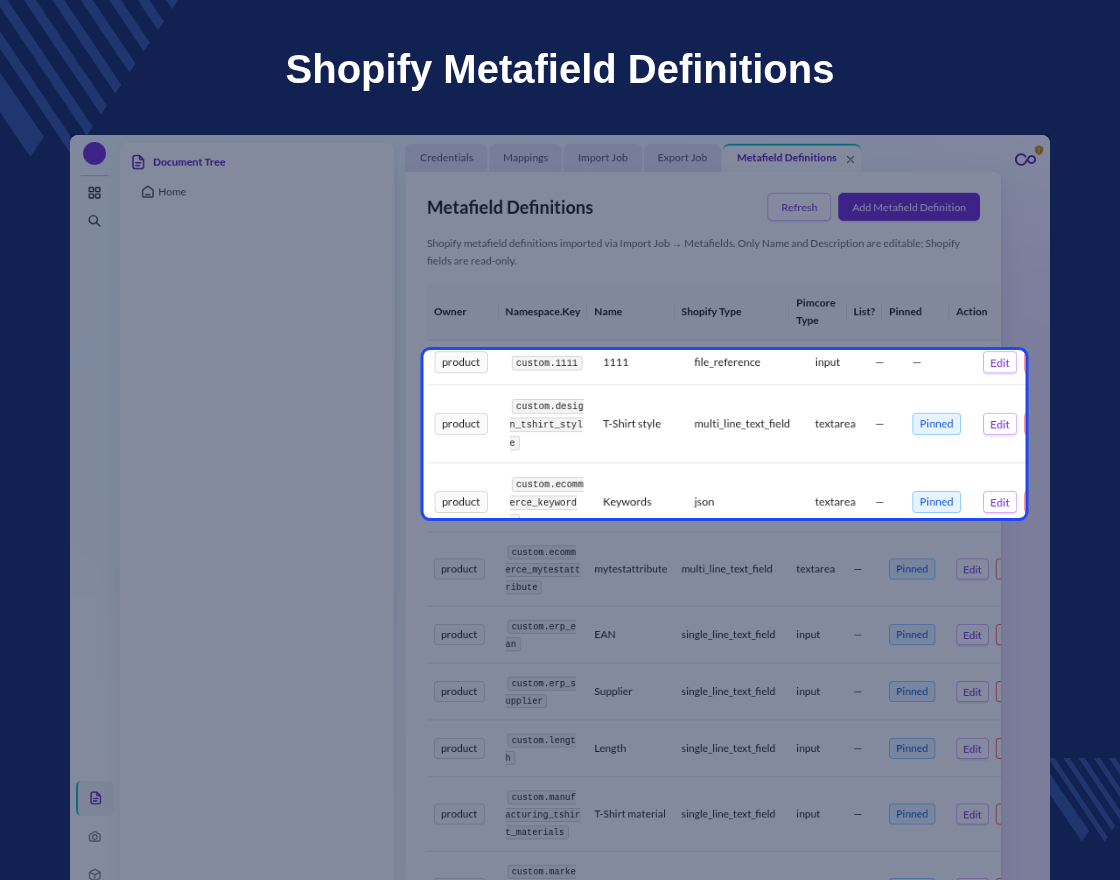Open the Import Job tab

(x=603, y=158)
